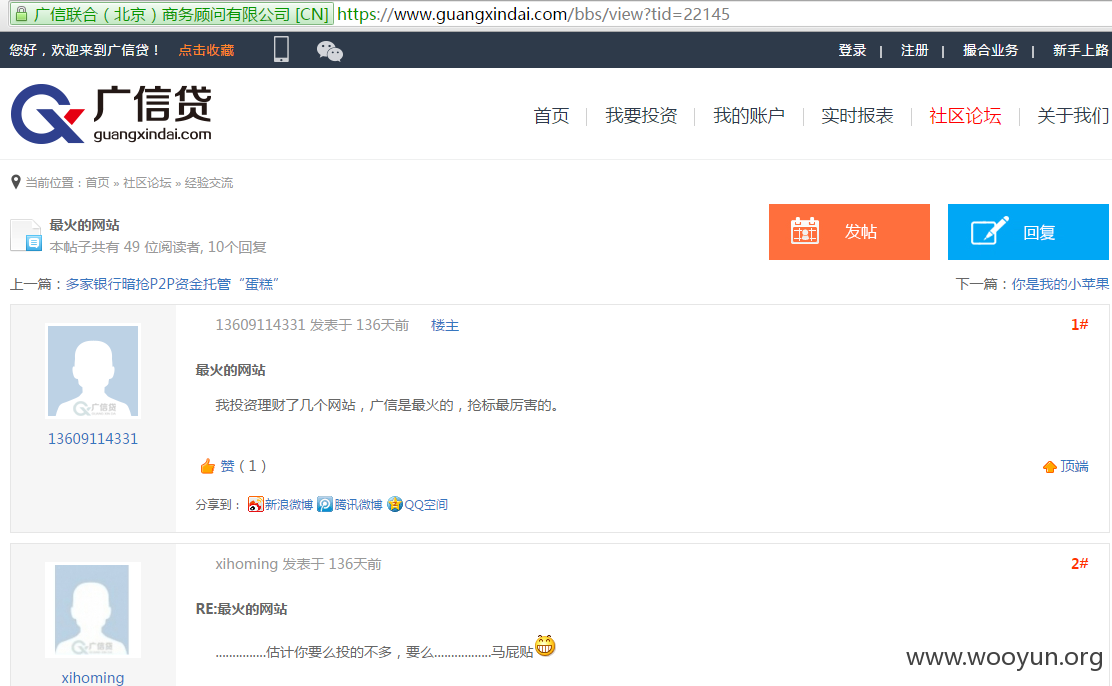
Task: Click username 13609114331 under avatar
Action: coord(93,438)
